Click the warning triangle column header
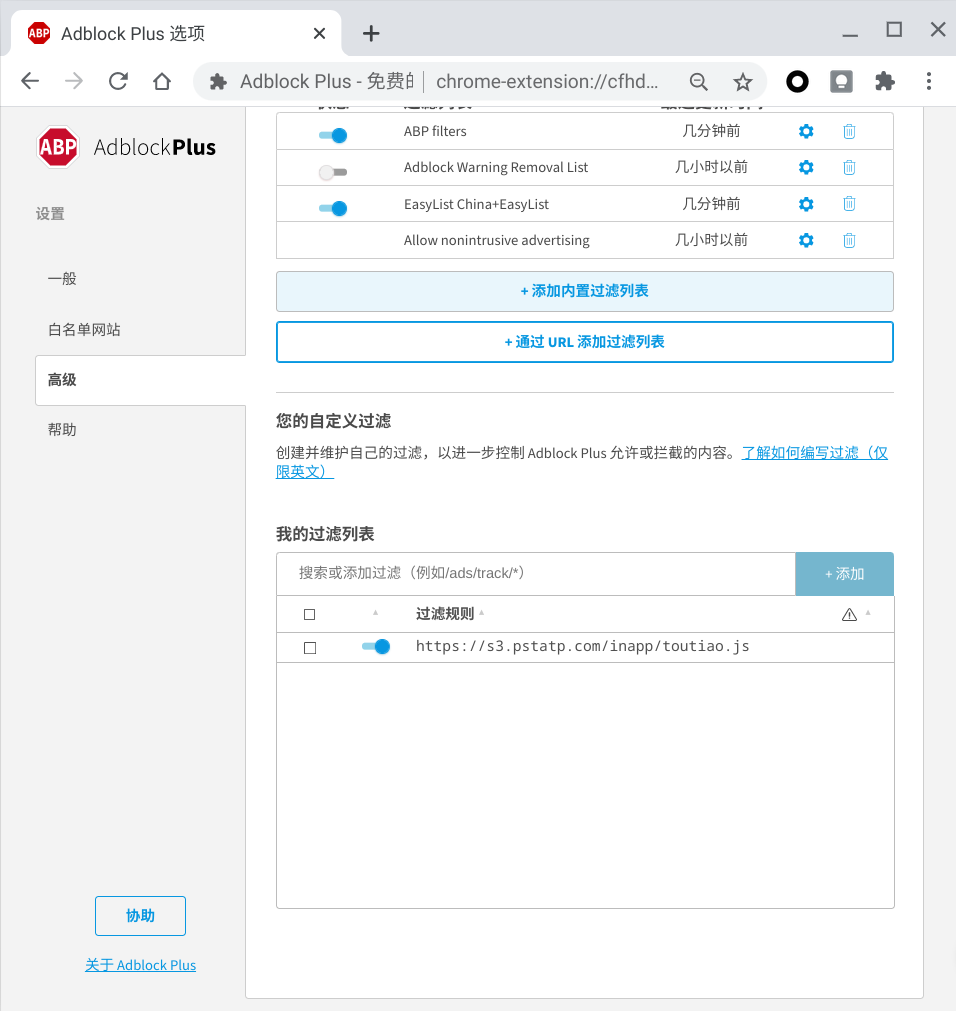 coord(849,614)
